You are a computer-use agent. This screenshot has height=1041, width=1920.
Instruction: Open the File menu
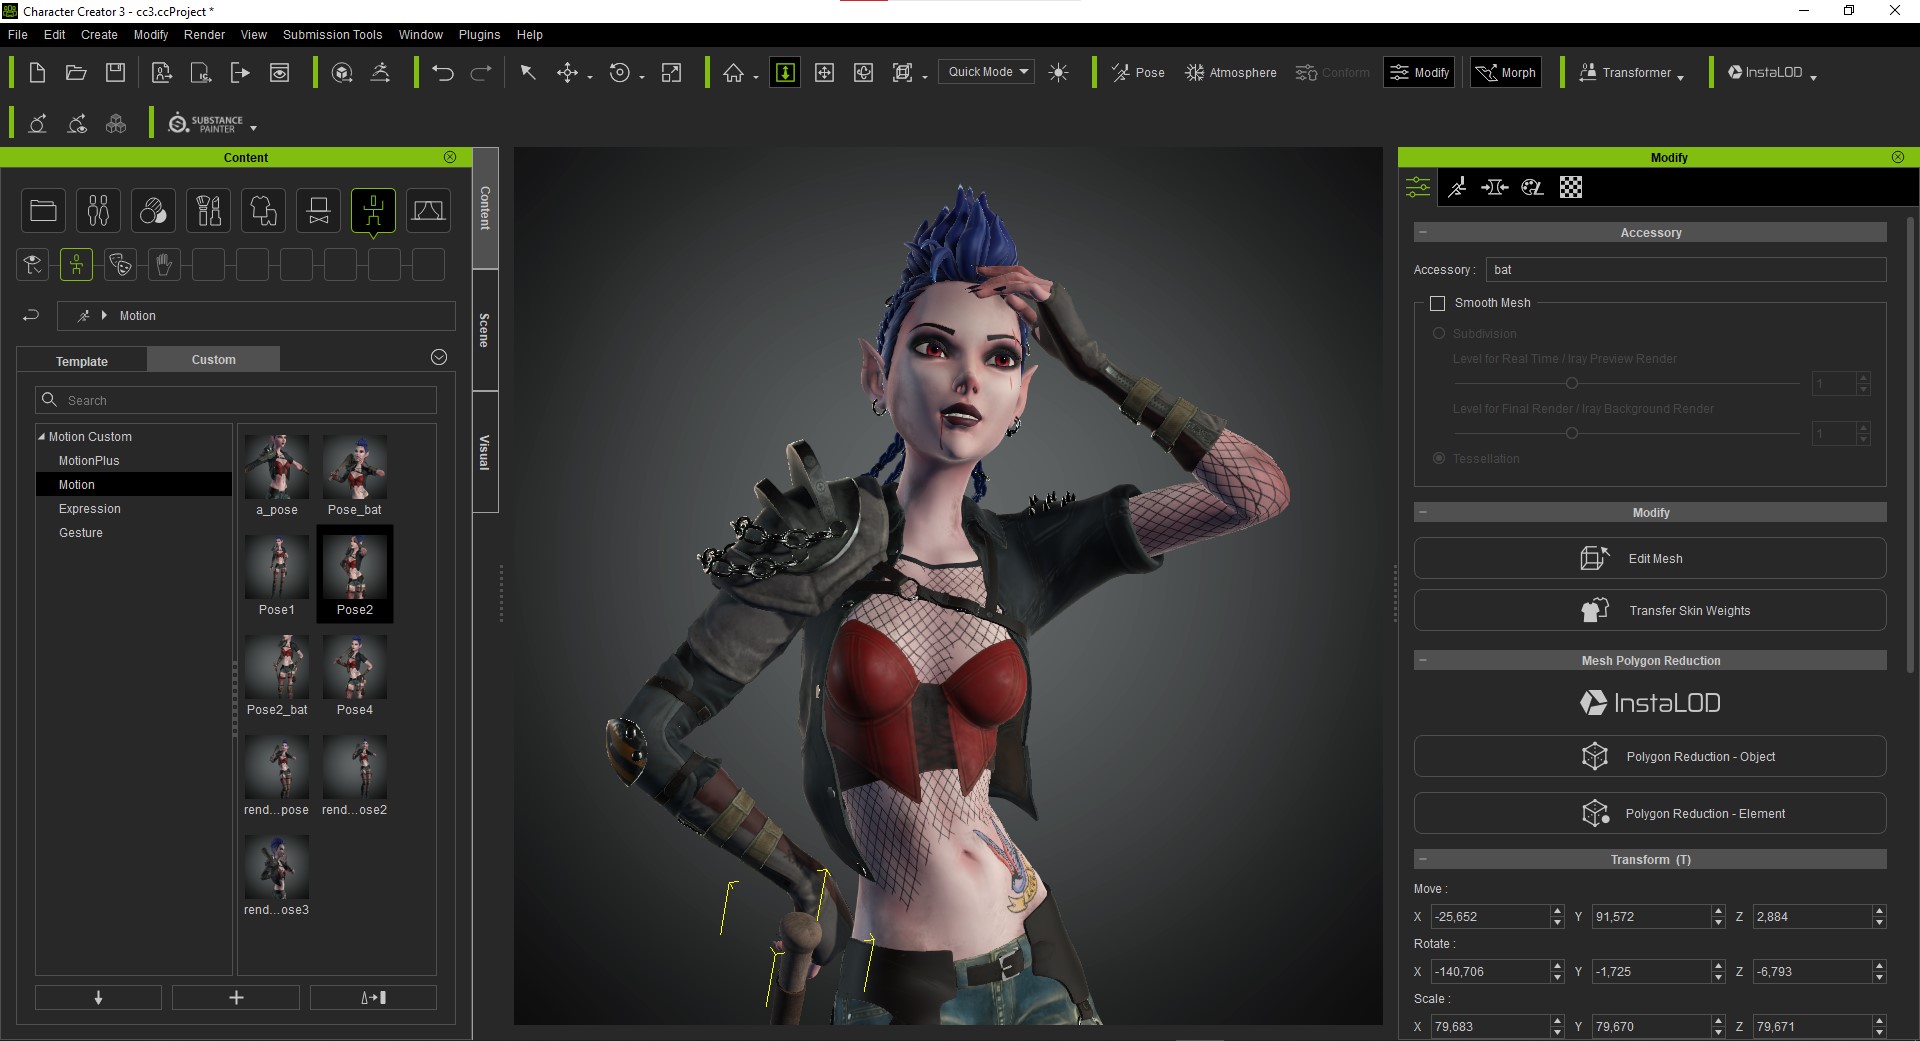tap(18, 34)
